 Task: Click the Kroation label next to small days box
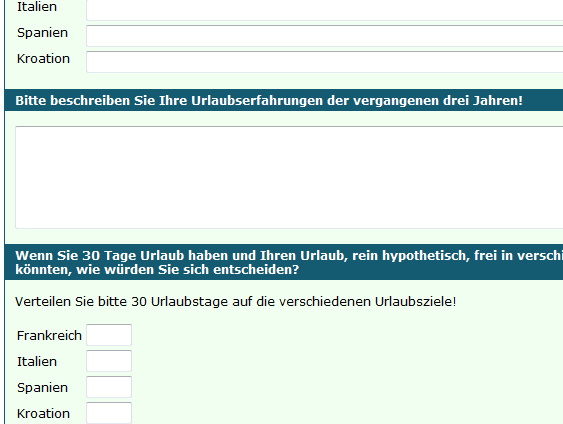pyautogui.click(x=43, y=414)
